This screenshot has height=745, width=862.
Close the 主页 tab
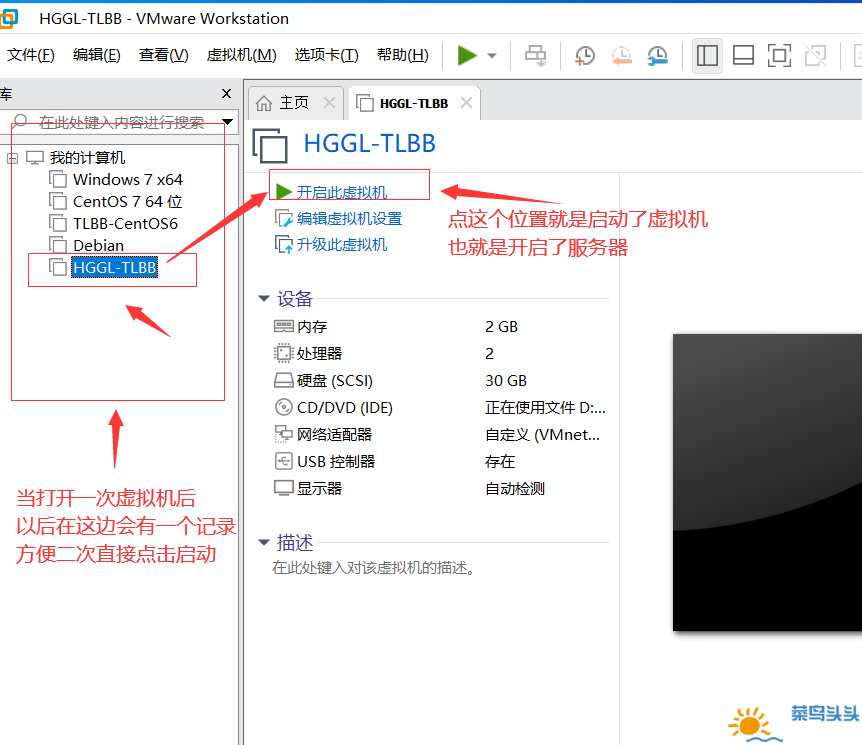point(329,103)
